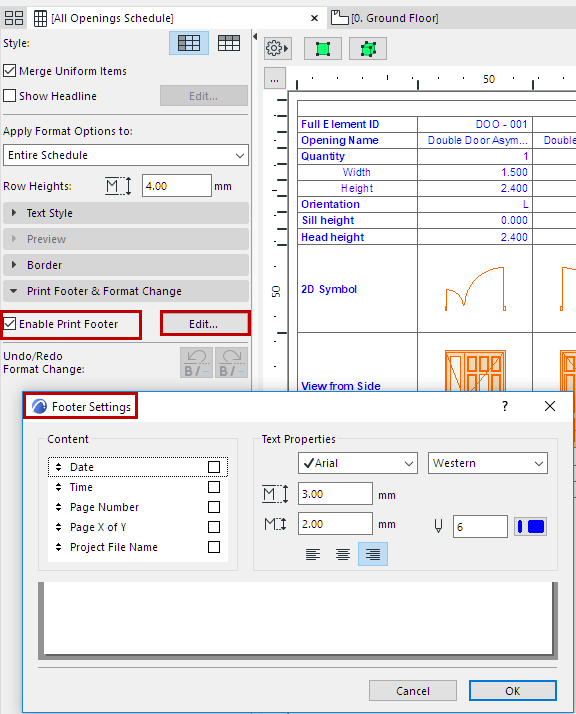
Task: Expand the Border section
Action: click(x=126, y=265)
